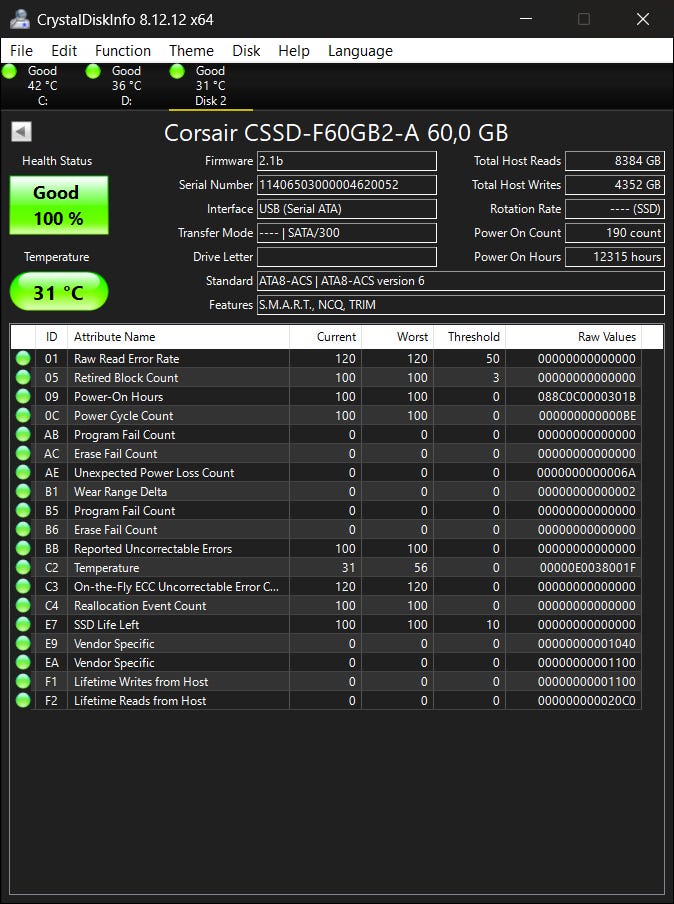The image size is (674, 904).
Task: Click the Attribute Name column header
Action: [178, 337]
